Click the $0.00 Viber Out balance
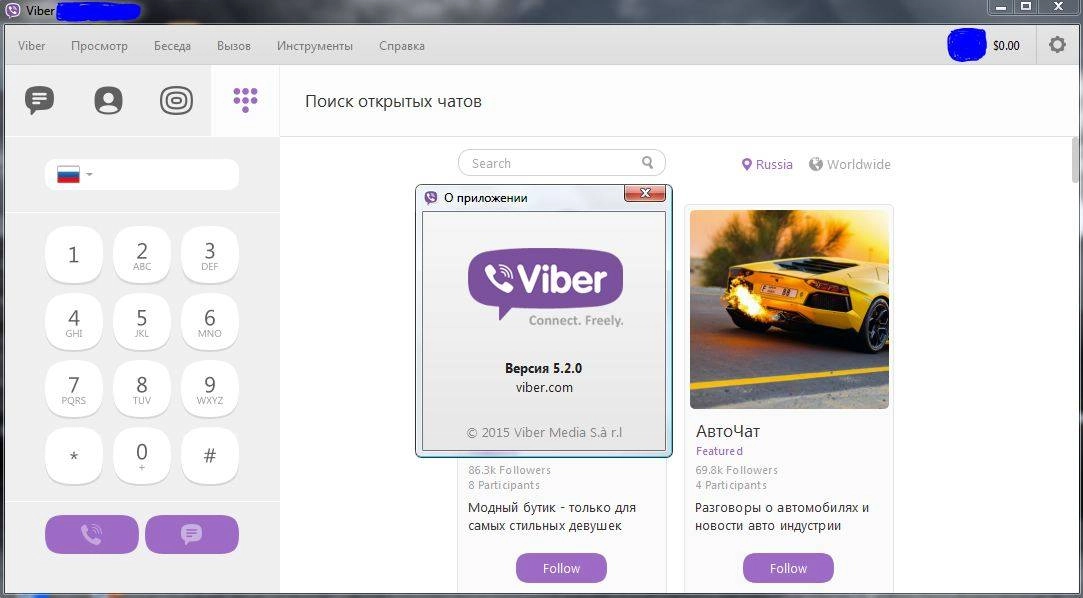1083x598 pixels. tap(1006, 46)
